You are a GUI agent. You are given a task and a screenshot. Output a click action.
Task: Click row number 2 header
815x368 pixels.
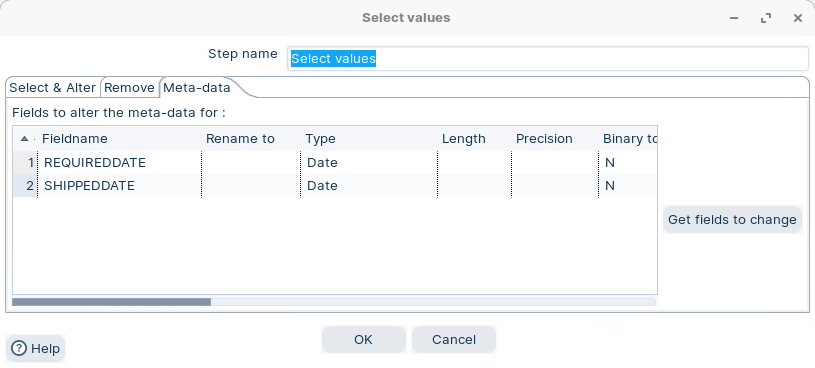(25, 186)
